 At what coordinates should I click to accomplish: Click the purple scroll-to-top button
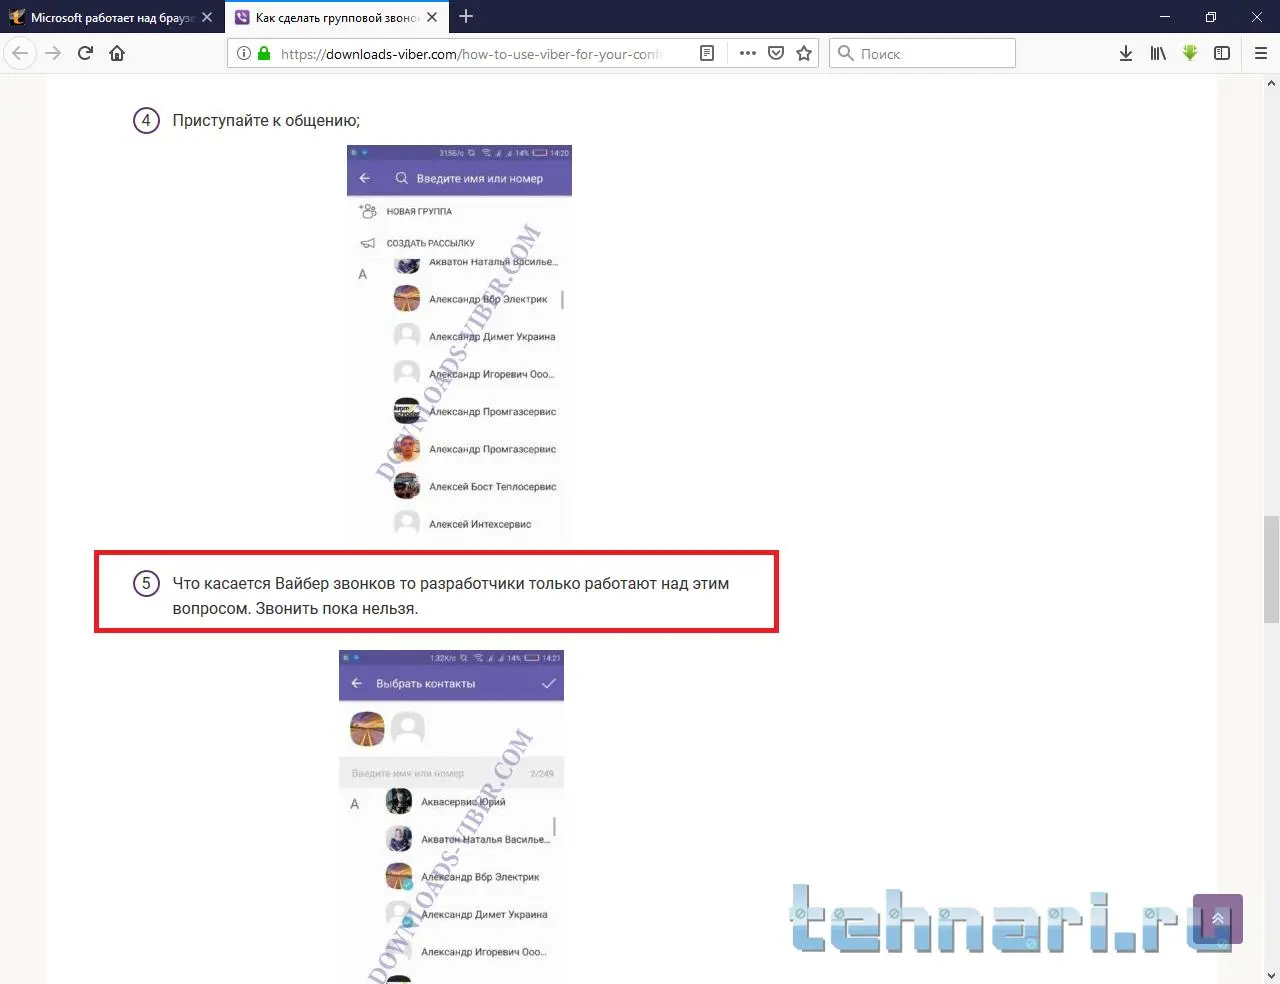1218,918
